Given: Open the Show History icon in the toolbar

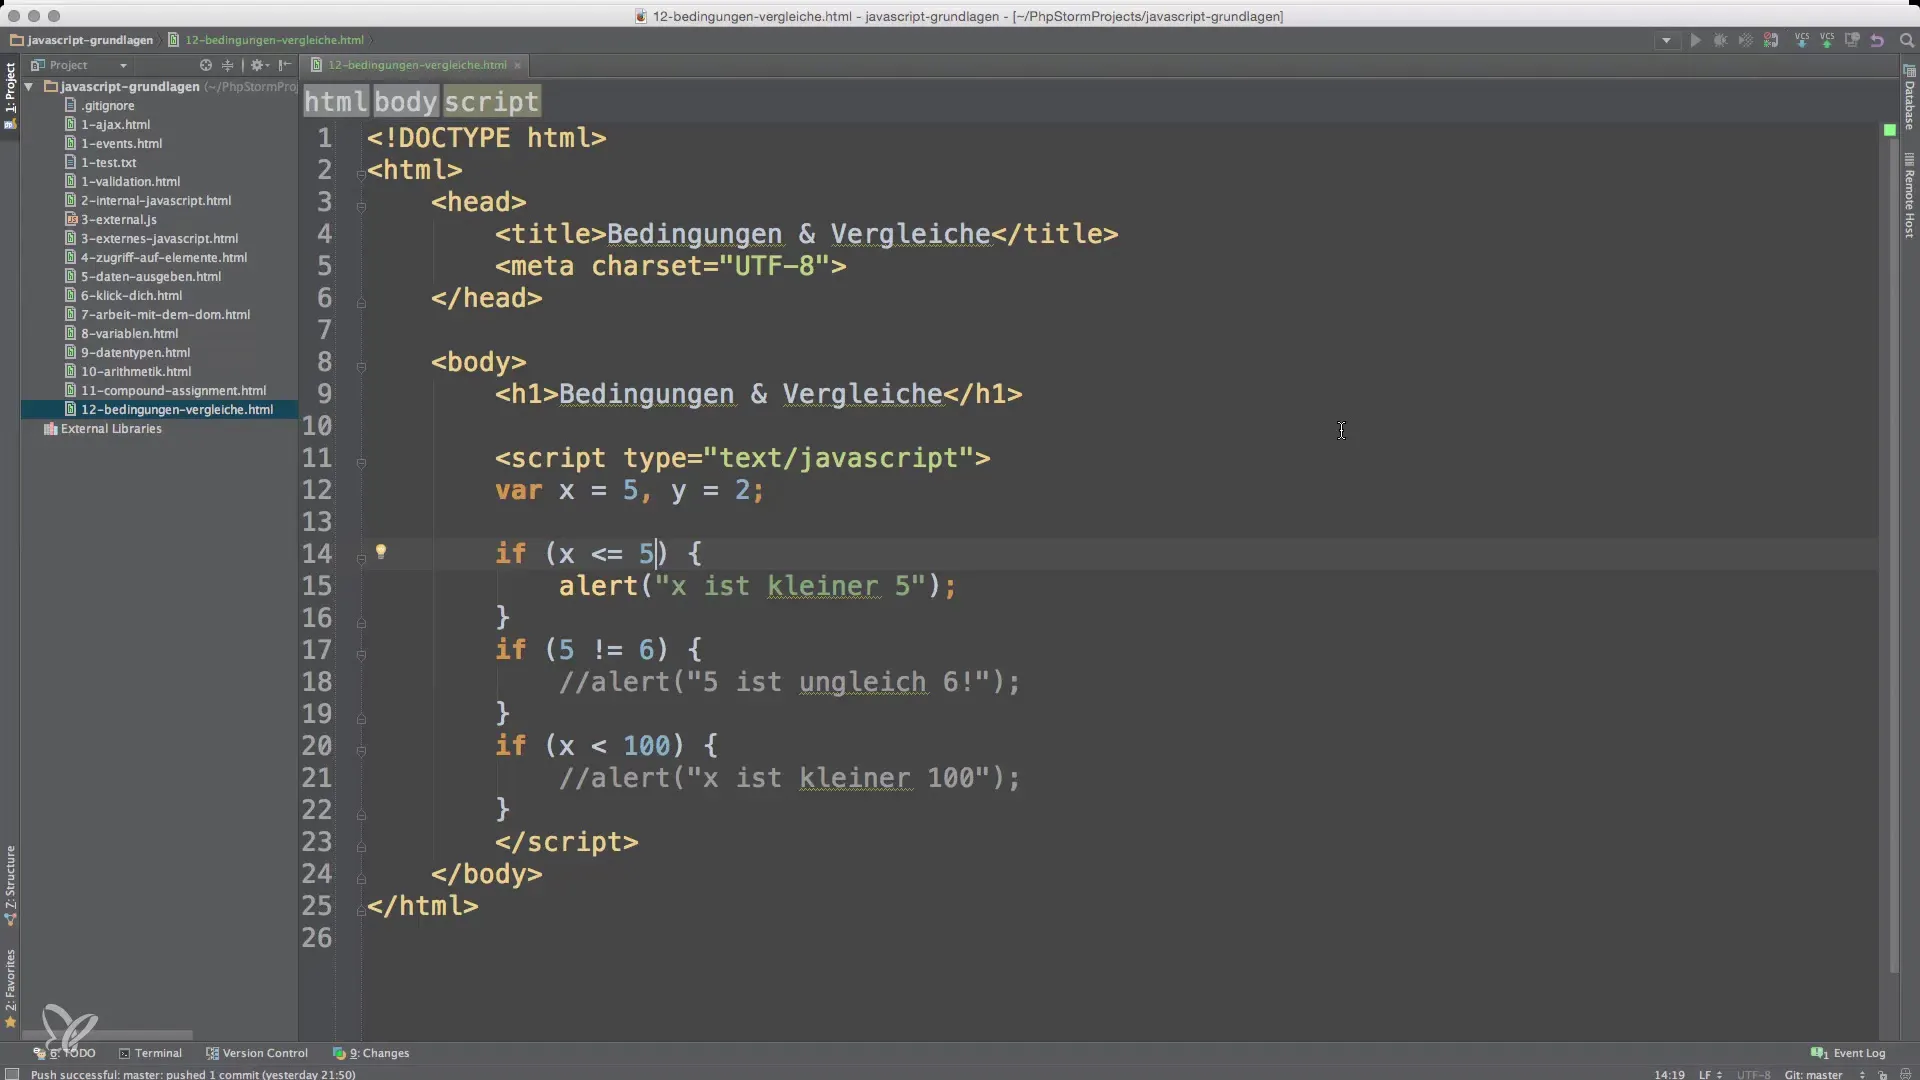Looking at the screenshot, I should coord(1852,41).
